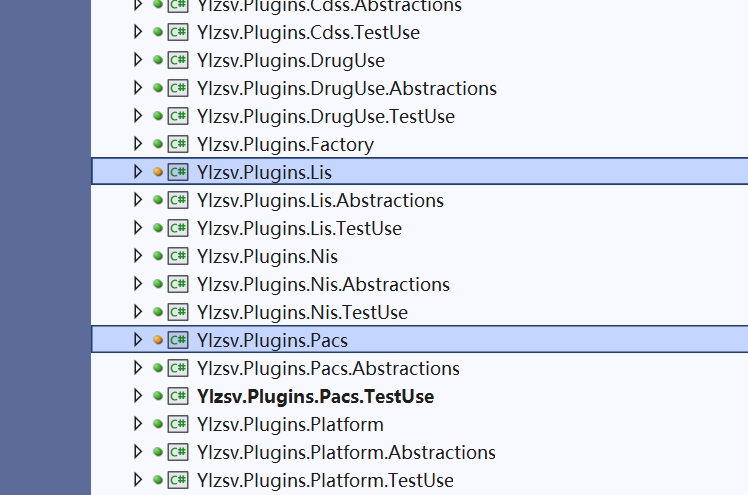Expand the Ylzsv.Plugins.Lis project node
The width and height of the screenshot is (748, 495).
139,172
